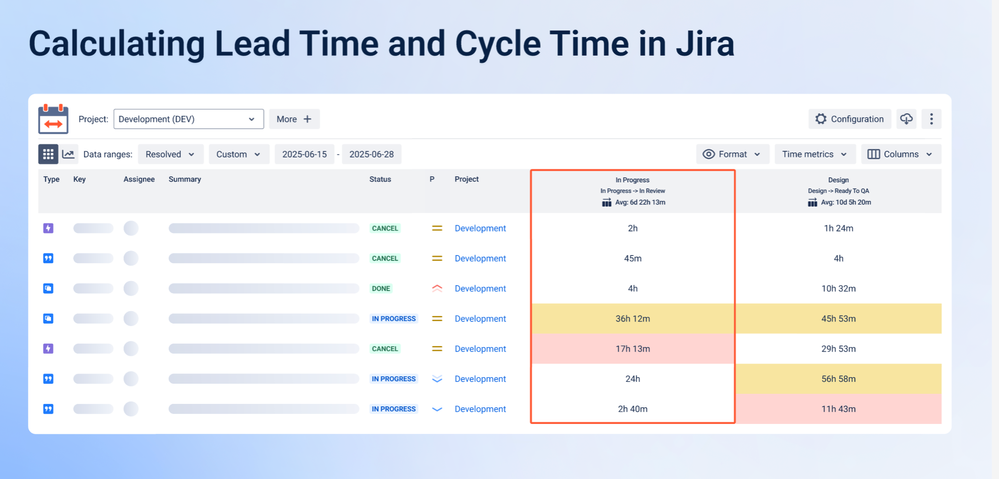Select the 10h 32m Design cell
The height and width of the screenshot is (479, 999).
(838, 289)
